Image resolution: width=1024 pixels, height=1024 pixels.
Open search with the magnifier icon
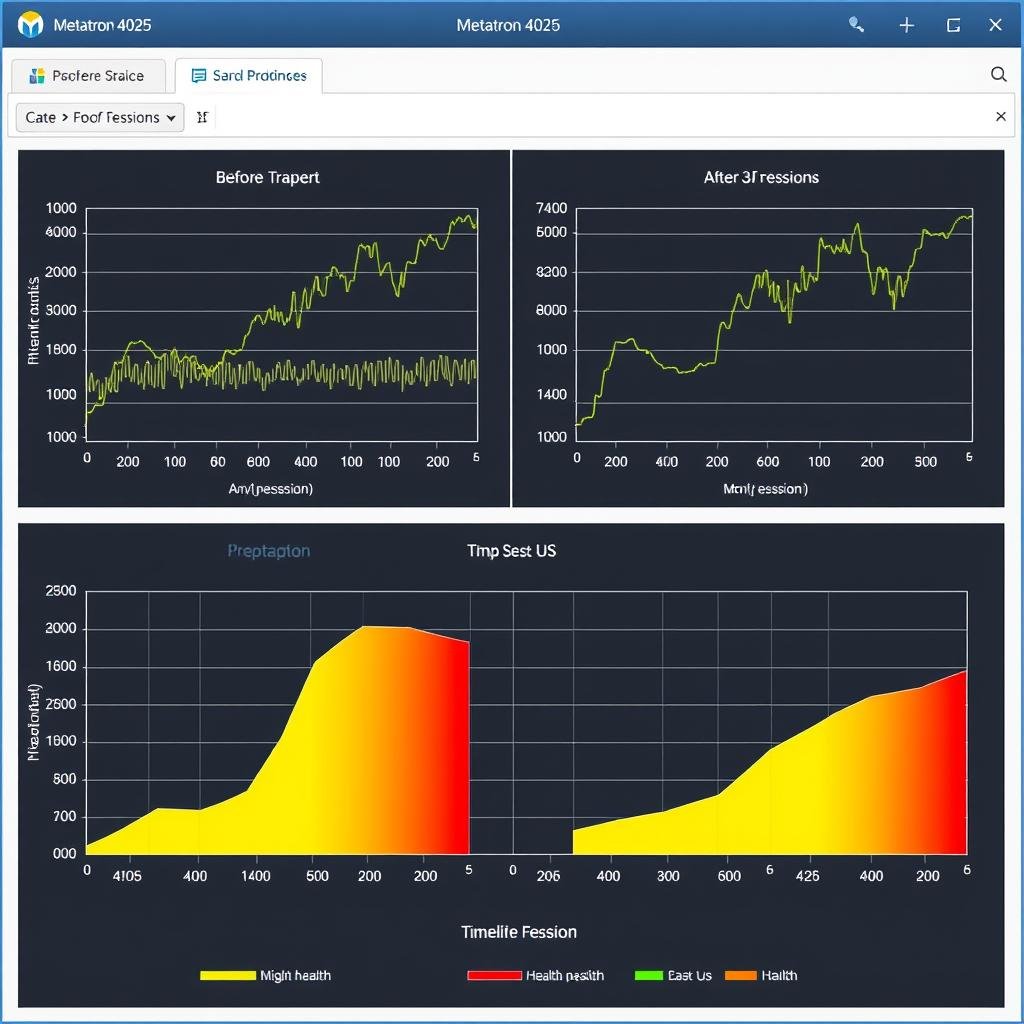[x=998, y=74]
